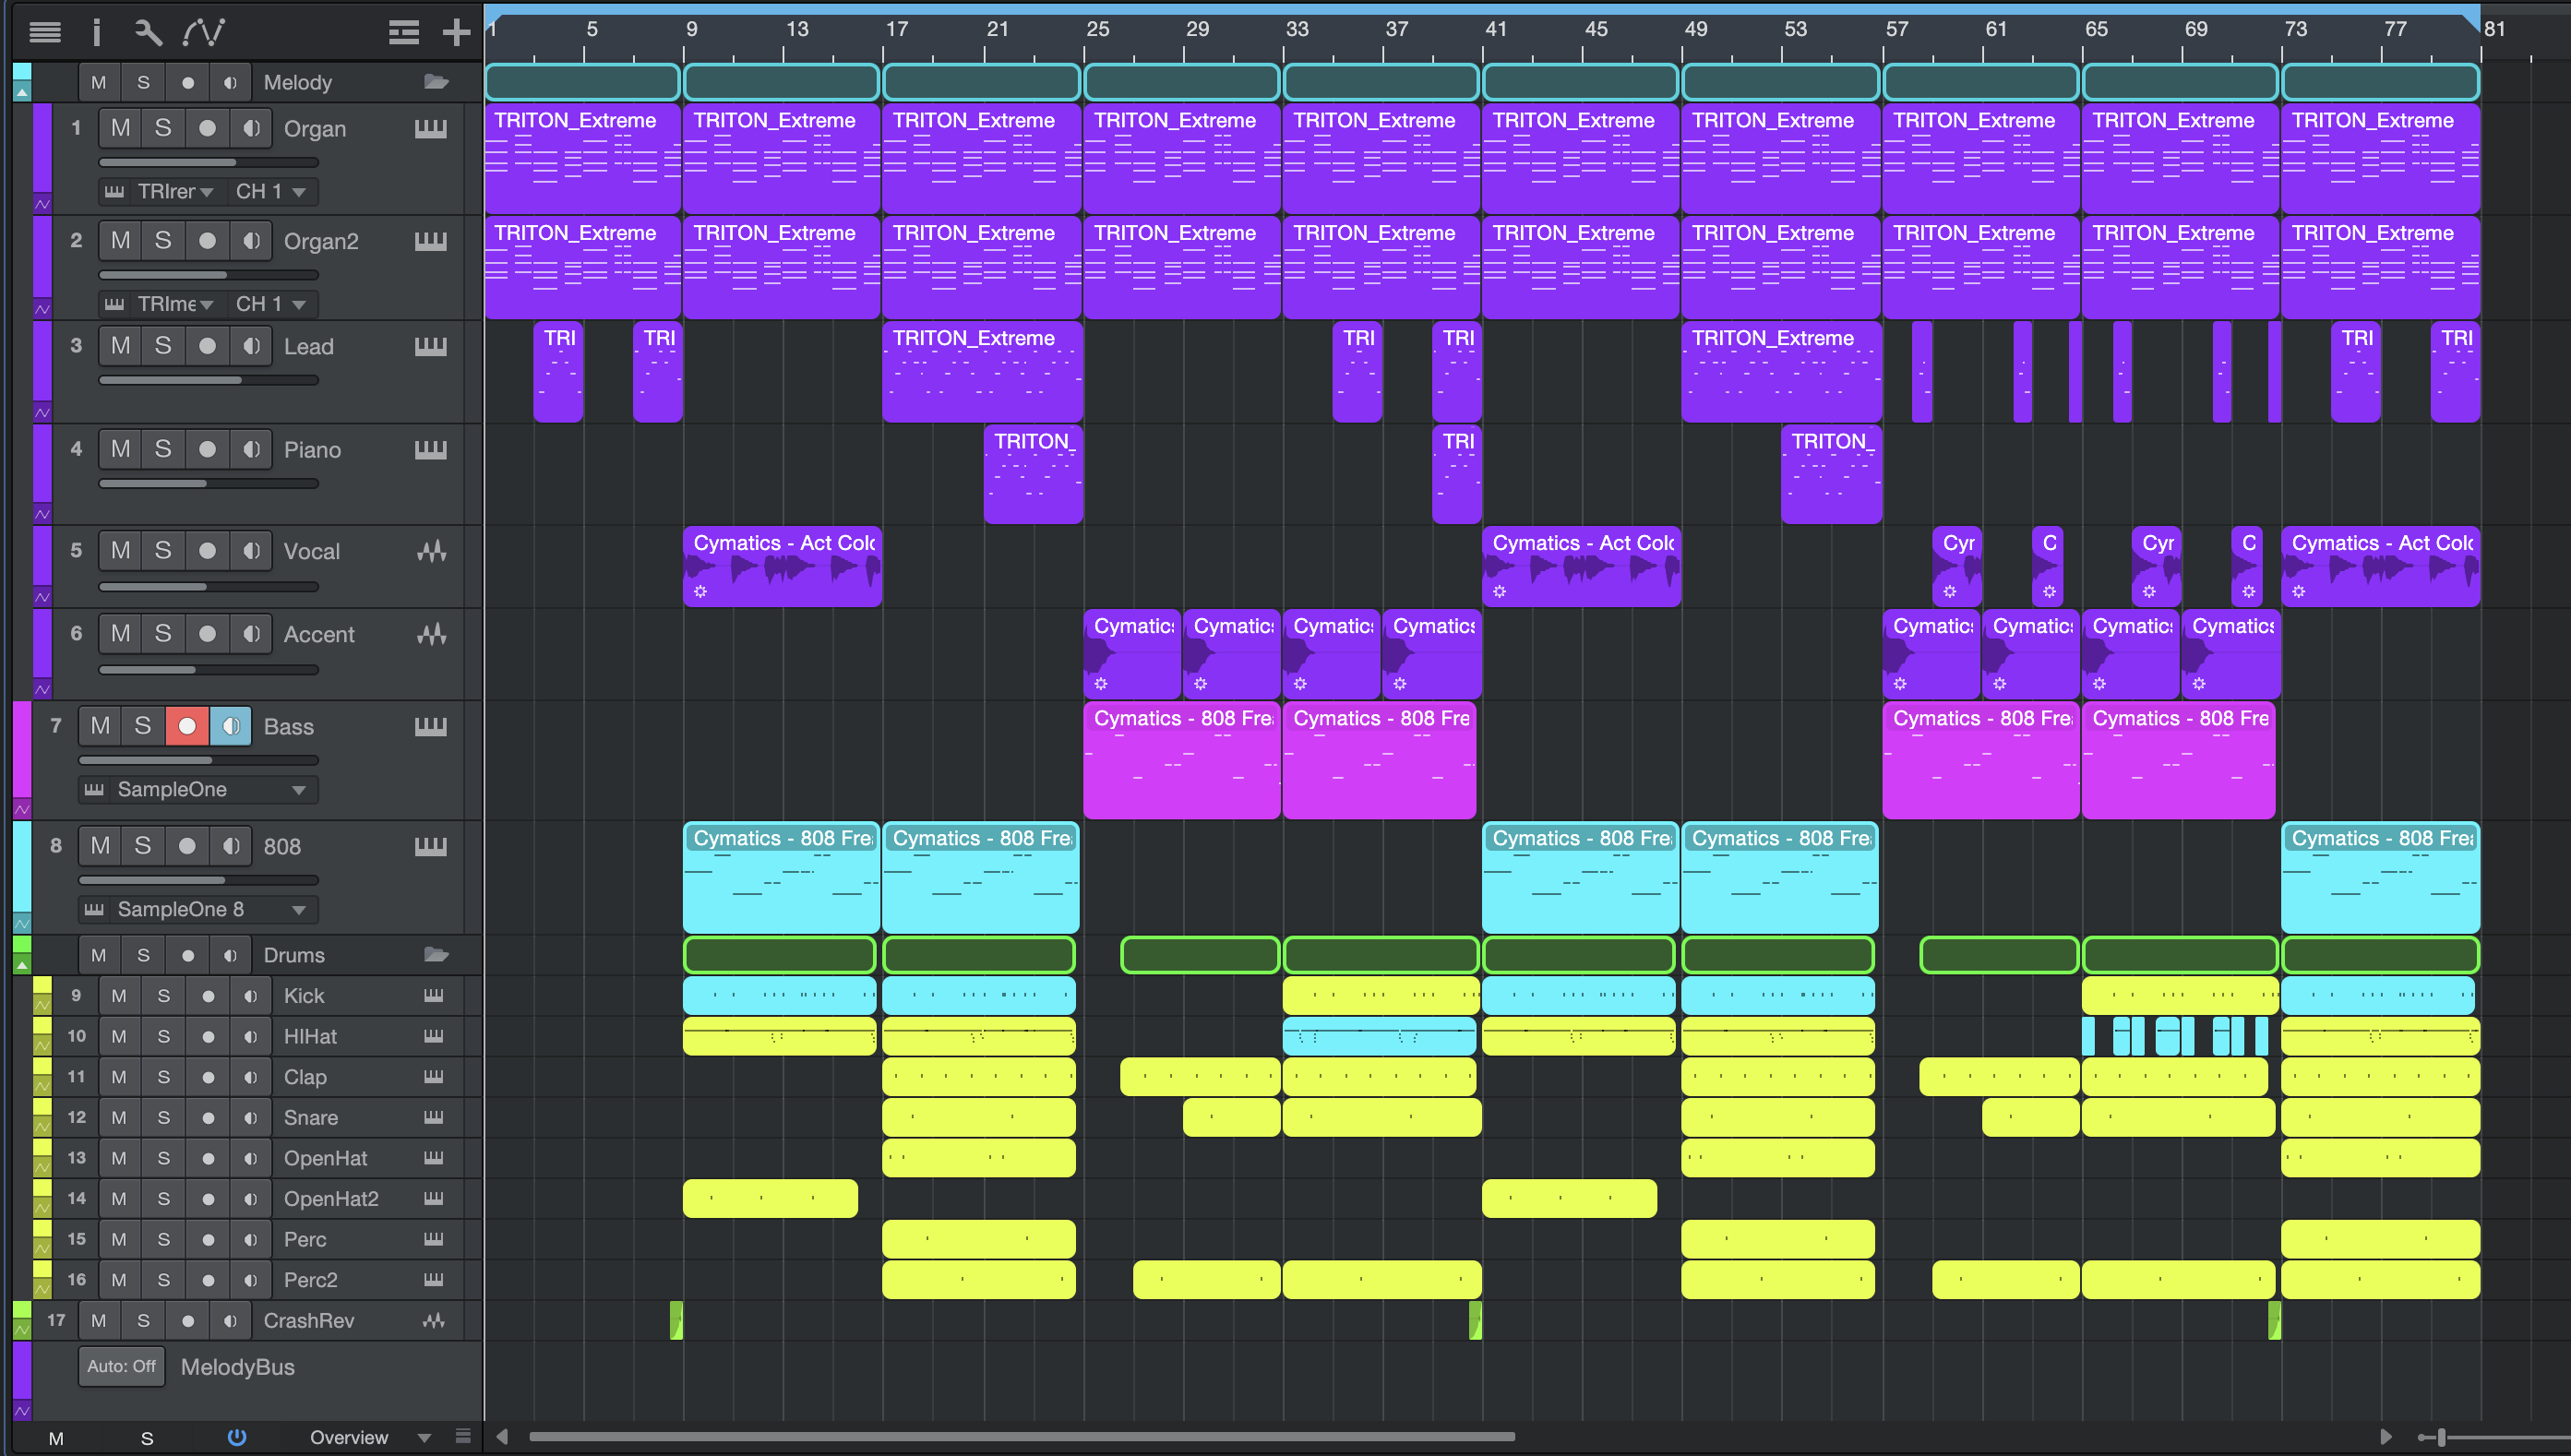Add a track with plus icon
Image resolution: width=2571 pixels, height=1456 pixels.
[456, 32]
